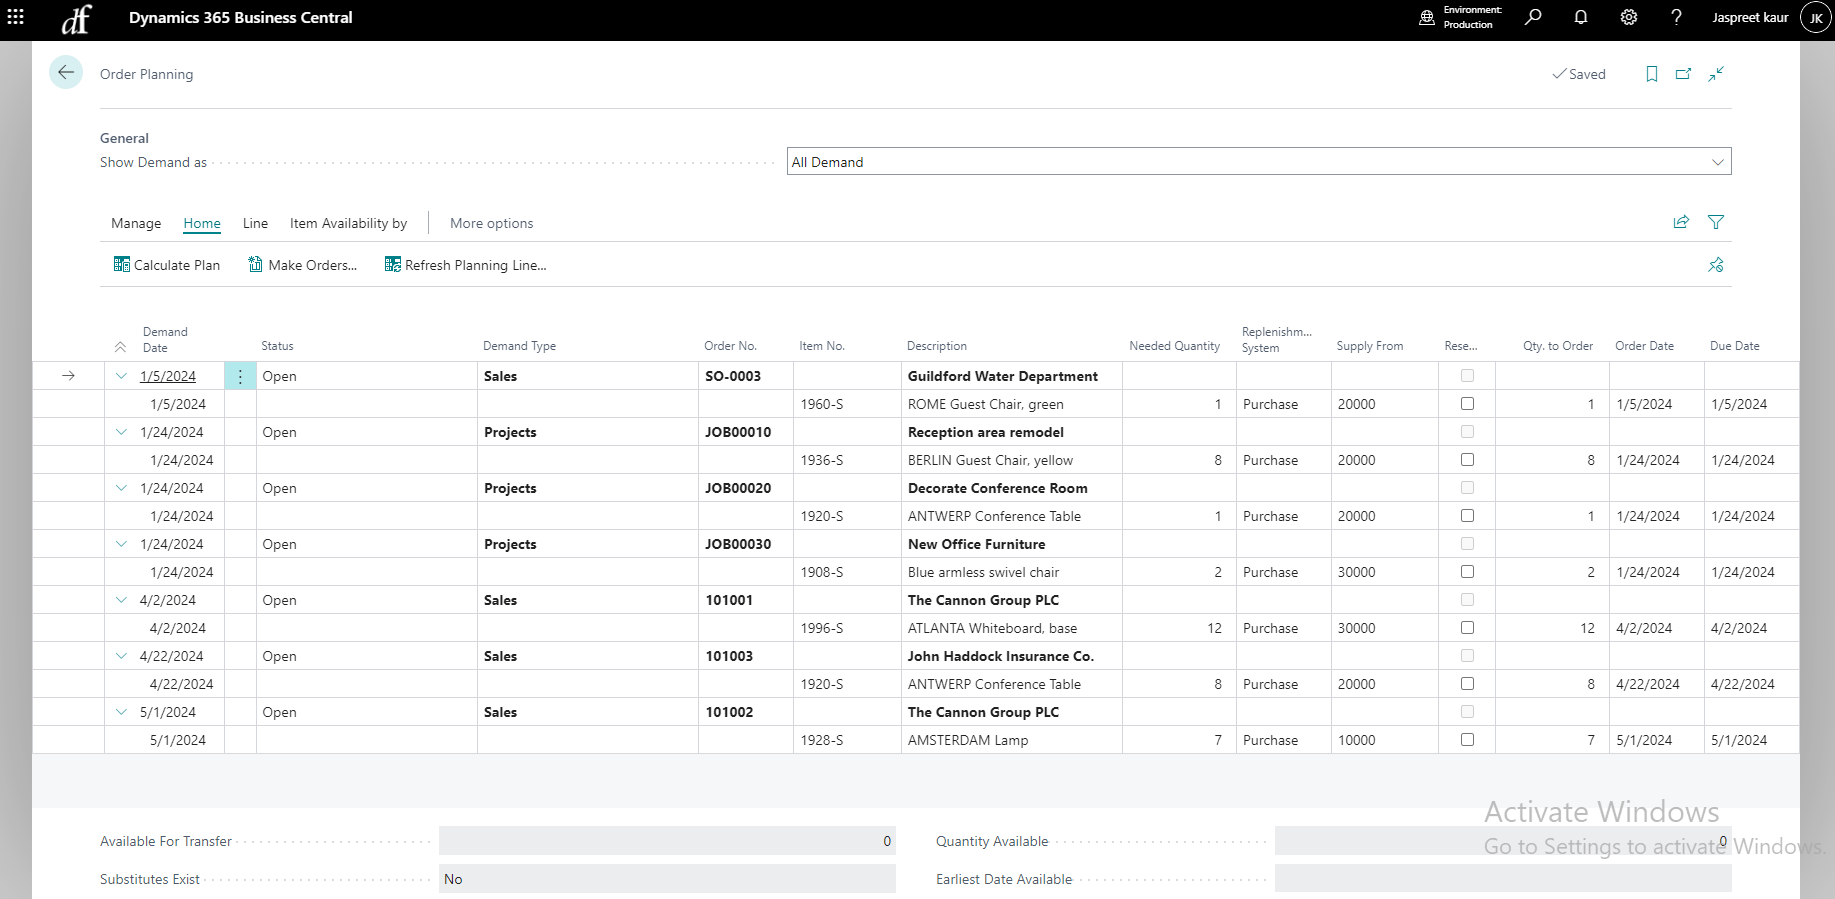Image resolution: width=1835 pixels, height=899 pixels.
Task: Toggle the filter pane funnel icon
Action: pyautogui.click(x=1715, y=222)
